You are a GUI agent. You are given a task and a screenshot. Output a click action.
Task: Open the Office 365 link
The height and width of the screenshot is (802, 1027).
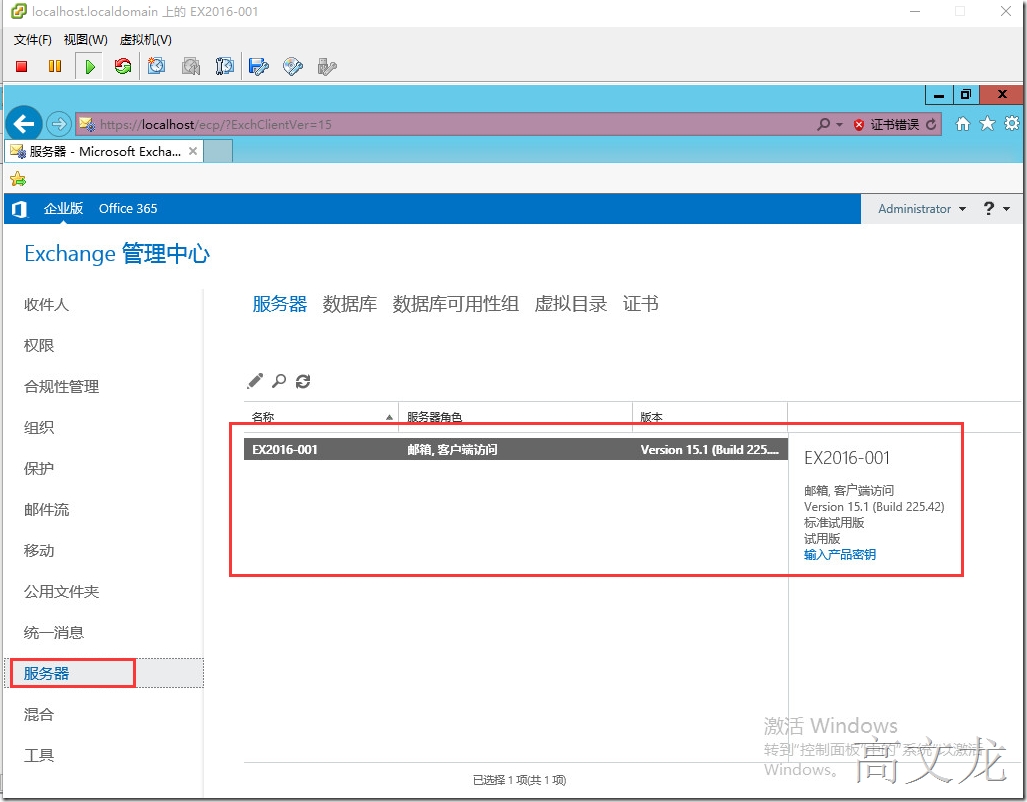[x=128, y=209]
